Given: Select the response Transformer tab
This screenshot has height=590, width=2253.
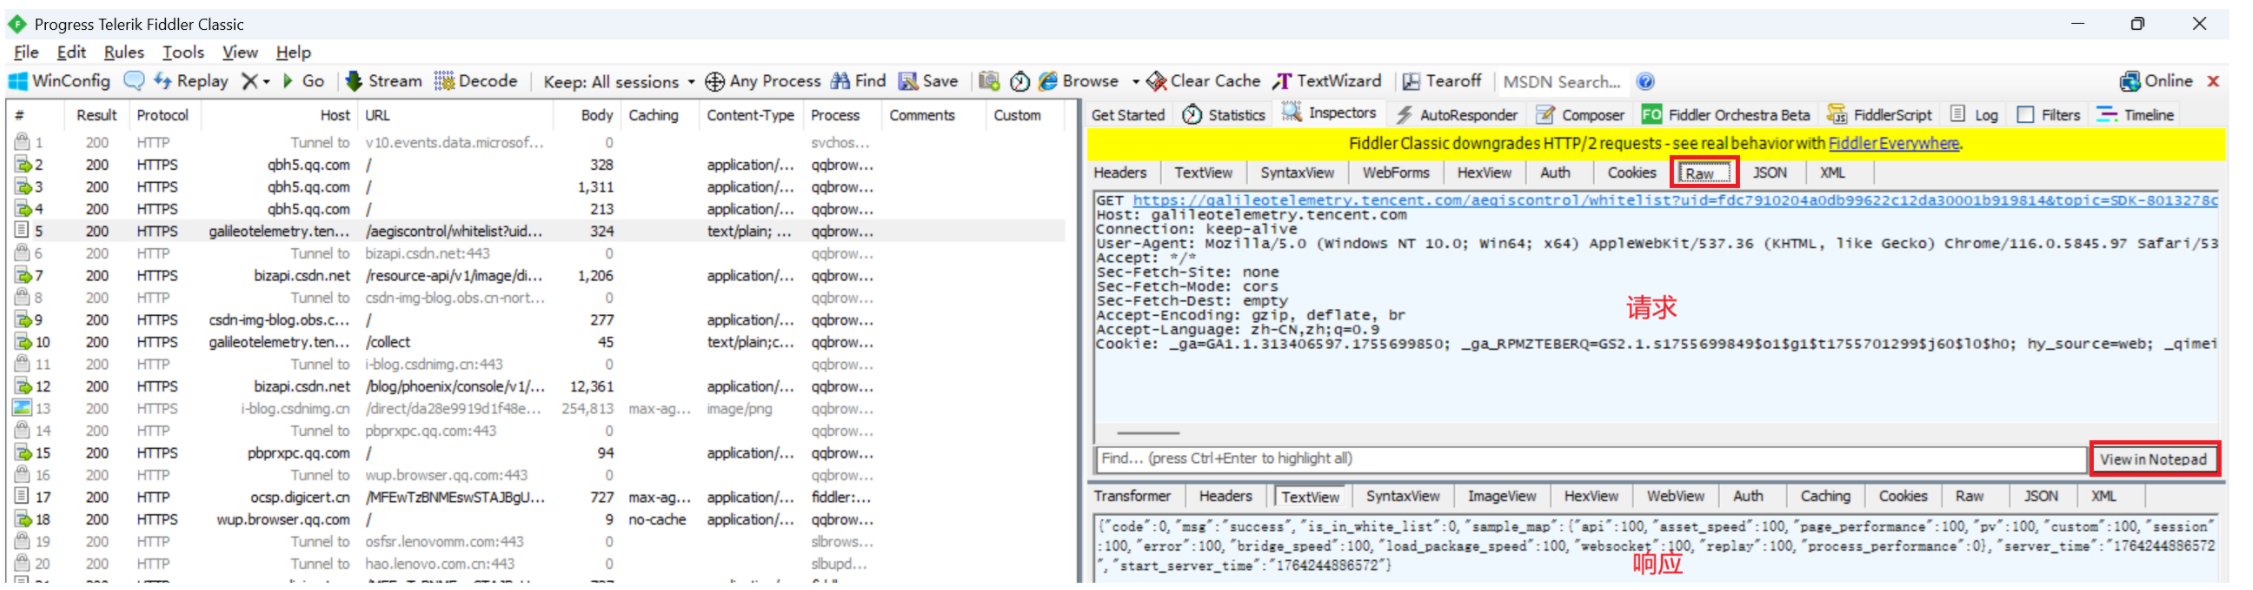Looking at the screenshot, I should click(1132, 496).
